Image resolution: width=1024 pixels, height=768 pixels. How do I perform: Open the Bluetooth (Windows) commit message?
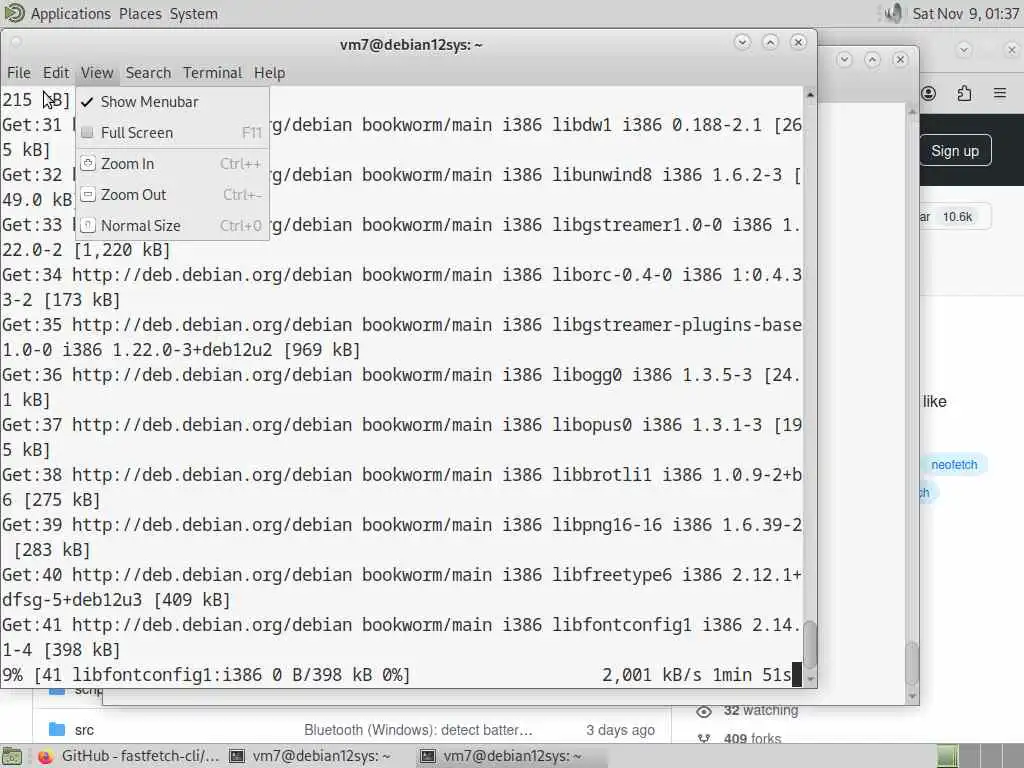click(418, 730)
